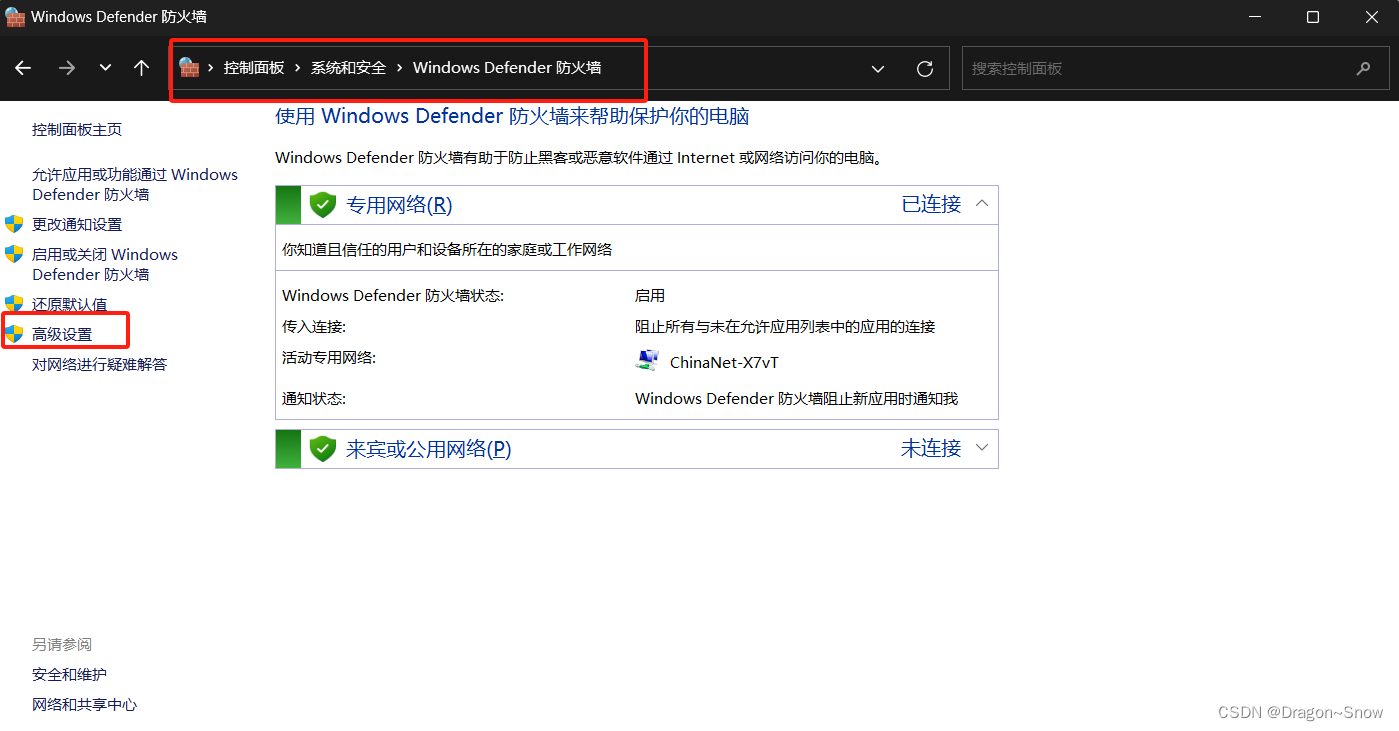
Task: Open 网络和共享中心 link
Action: point(84,705)
